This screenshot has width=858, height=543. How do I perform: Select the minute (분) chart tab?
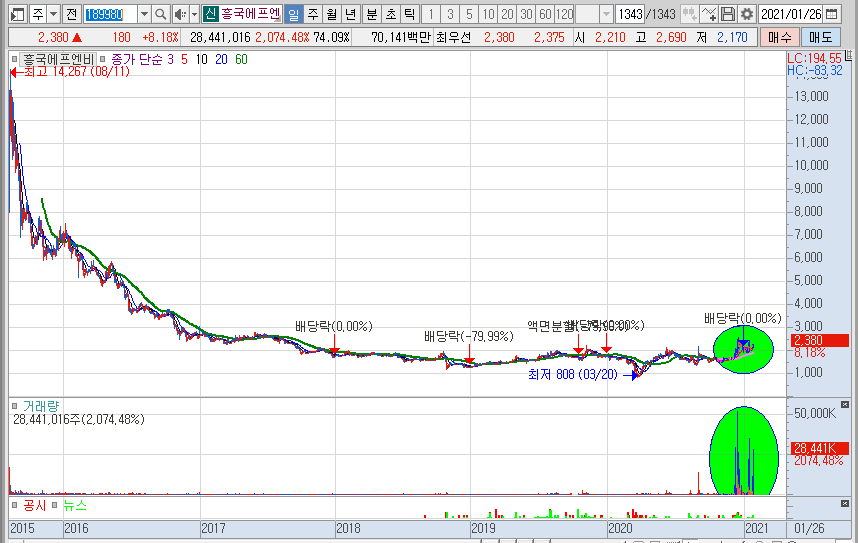point(372,14)
